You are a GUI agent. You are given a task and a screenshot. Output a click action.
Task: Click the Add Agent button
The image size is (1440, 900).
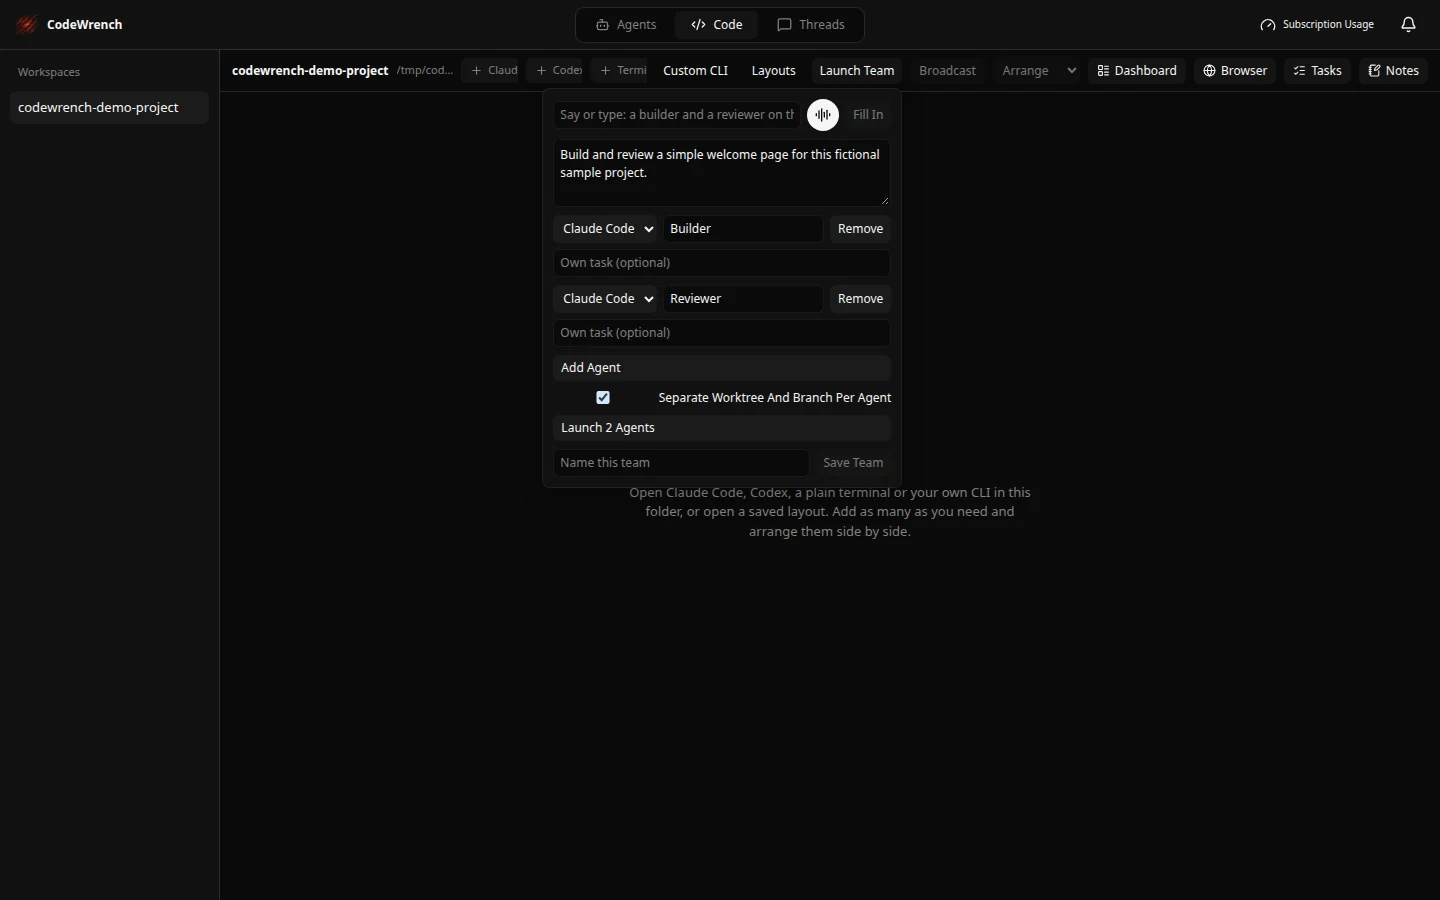(721, 368)
